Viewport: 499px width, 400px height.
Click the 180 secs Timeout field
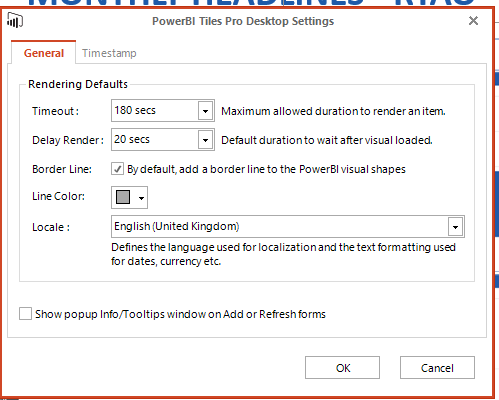[x=155, y=110]
